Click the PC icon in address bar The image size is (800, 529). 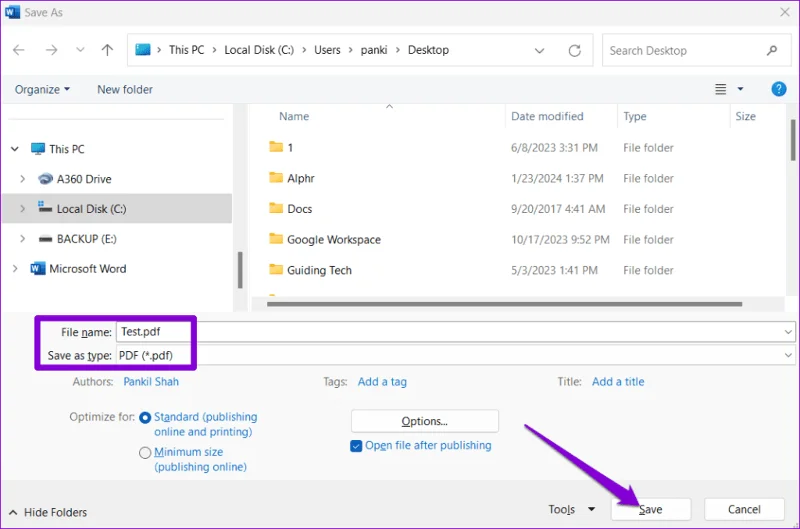(x=143, y=49)
